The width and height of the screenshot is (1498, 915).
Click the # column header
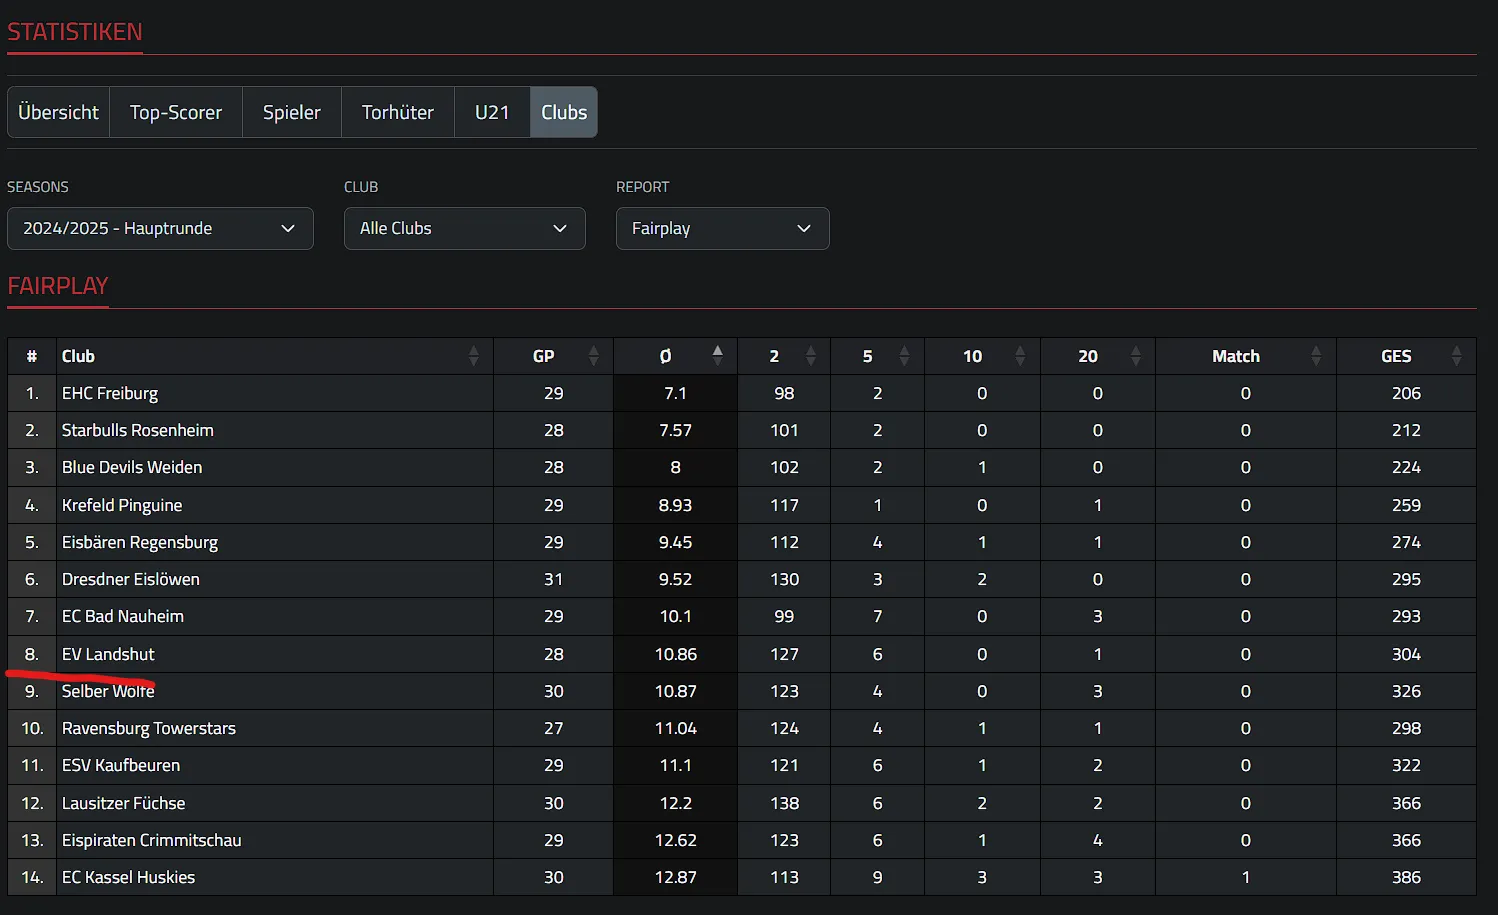(32, 356)
